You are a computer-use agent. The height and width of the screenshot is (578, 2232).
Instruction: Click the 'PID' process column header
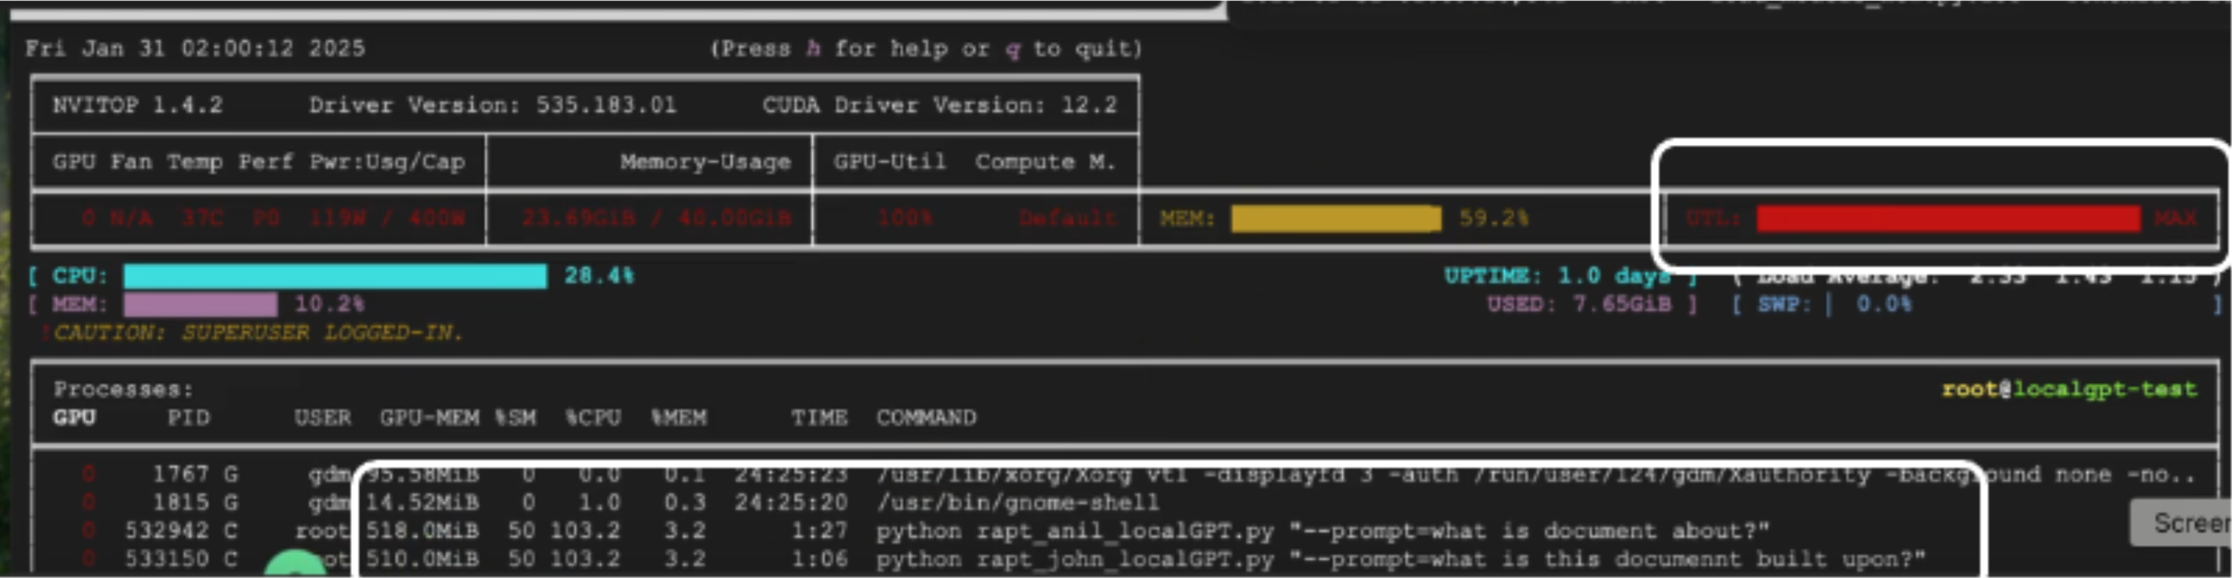(188, 417)
